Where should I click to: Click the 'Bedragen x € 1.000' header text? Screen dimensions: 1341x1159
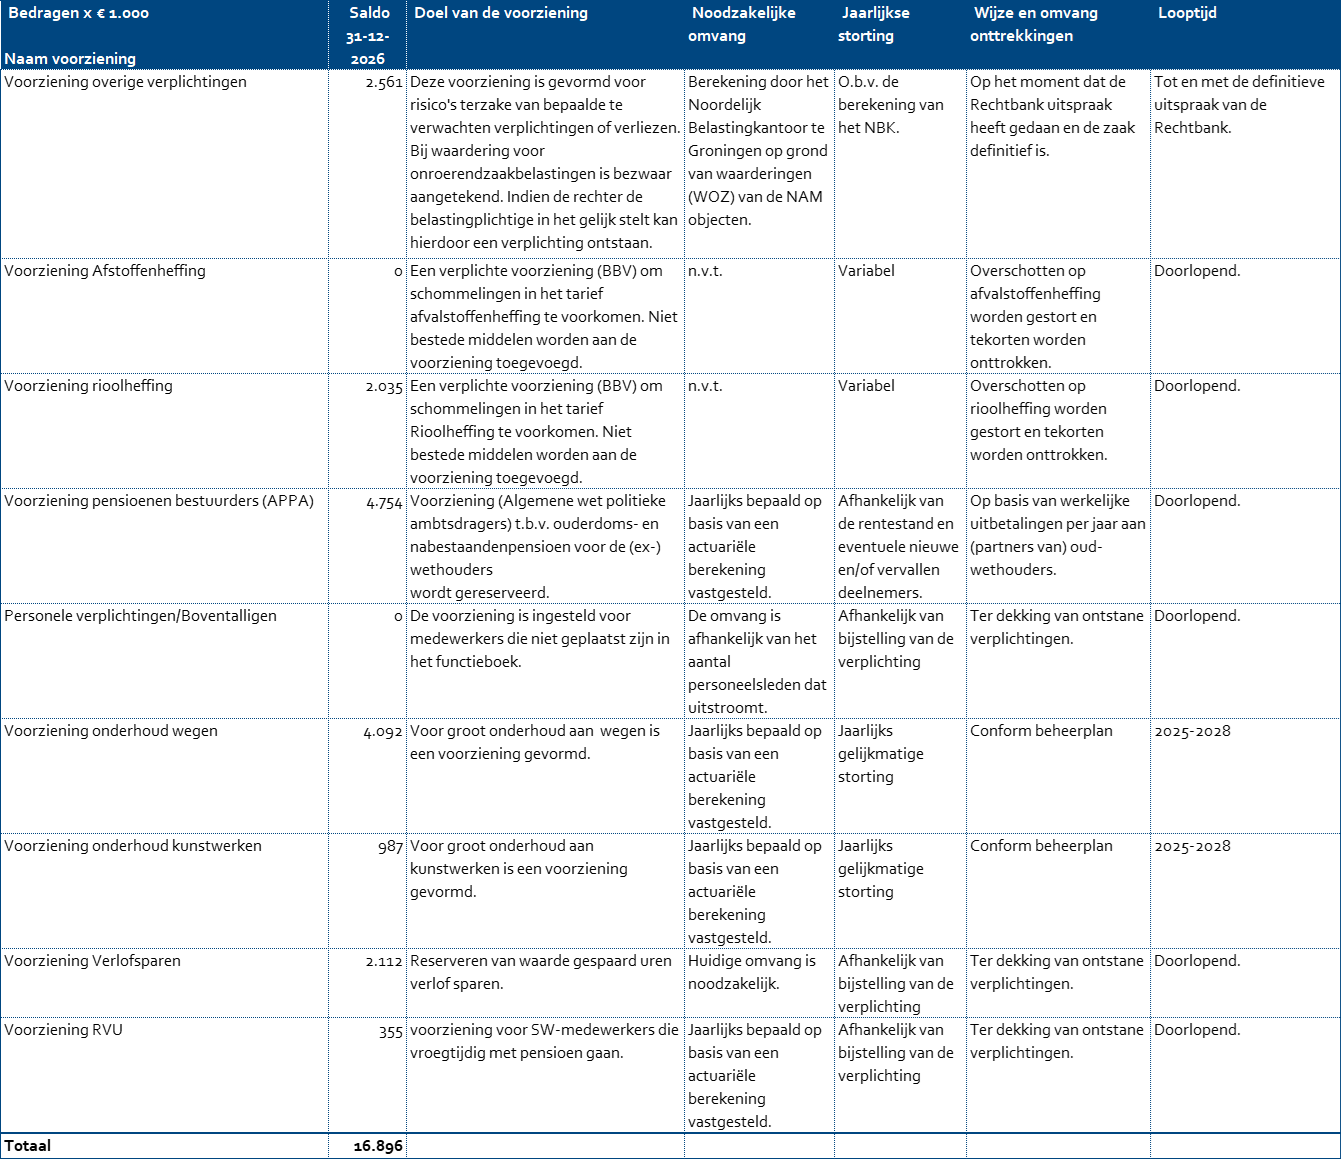tap(79, 13)
